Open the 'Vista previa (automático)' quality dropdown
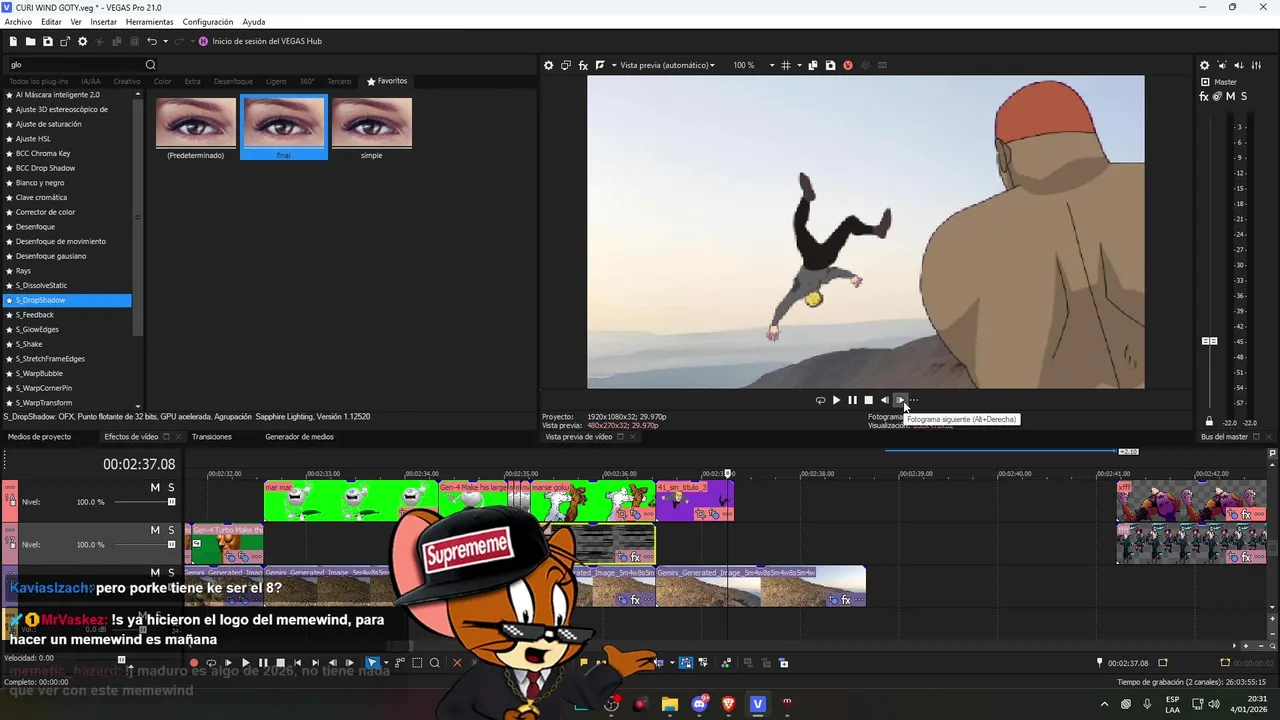 pos(667,65)
